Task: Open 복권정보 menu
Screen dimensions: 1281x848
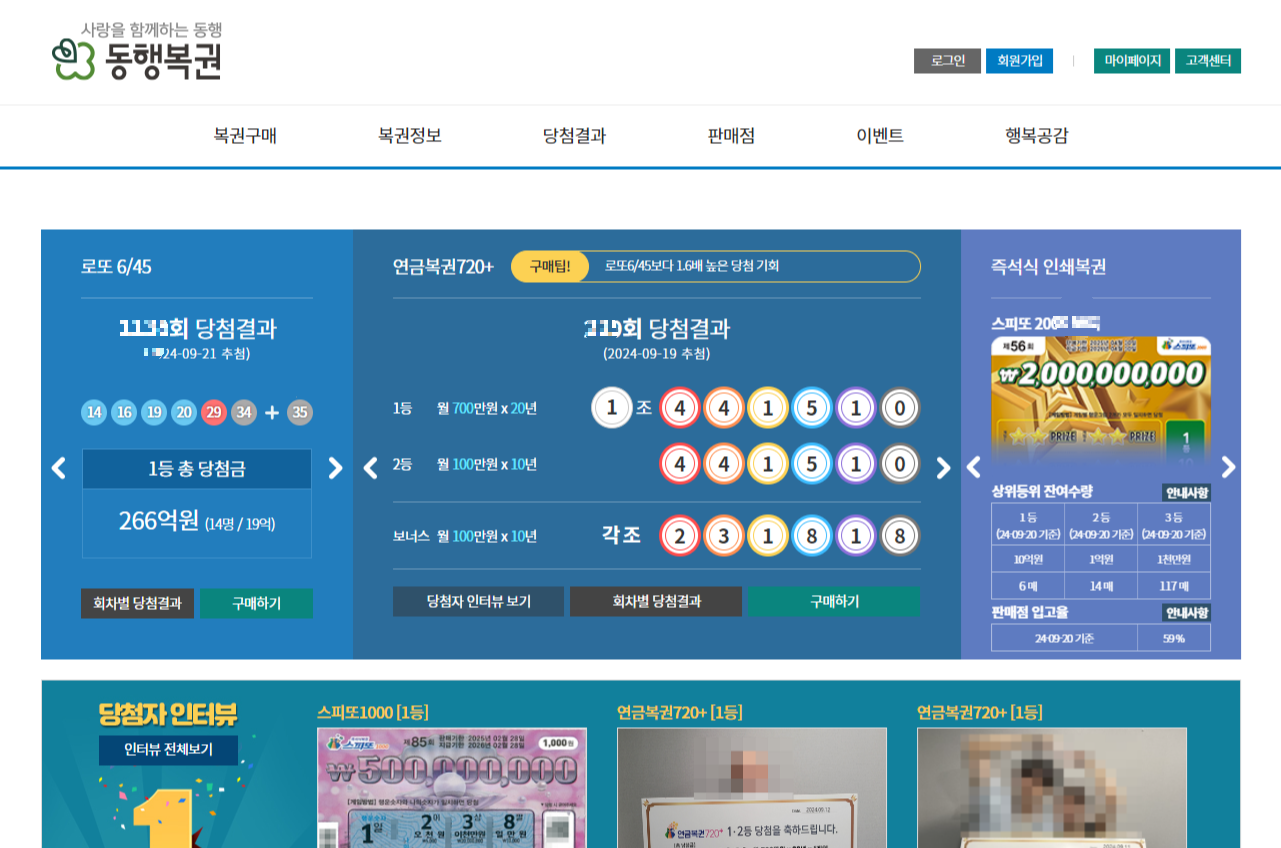Action: pyautogui.click(x=410, y=136)
